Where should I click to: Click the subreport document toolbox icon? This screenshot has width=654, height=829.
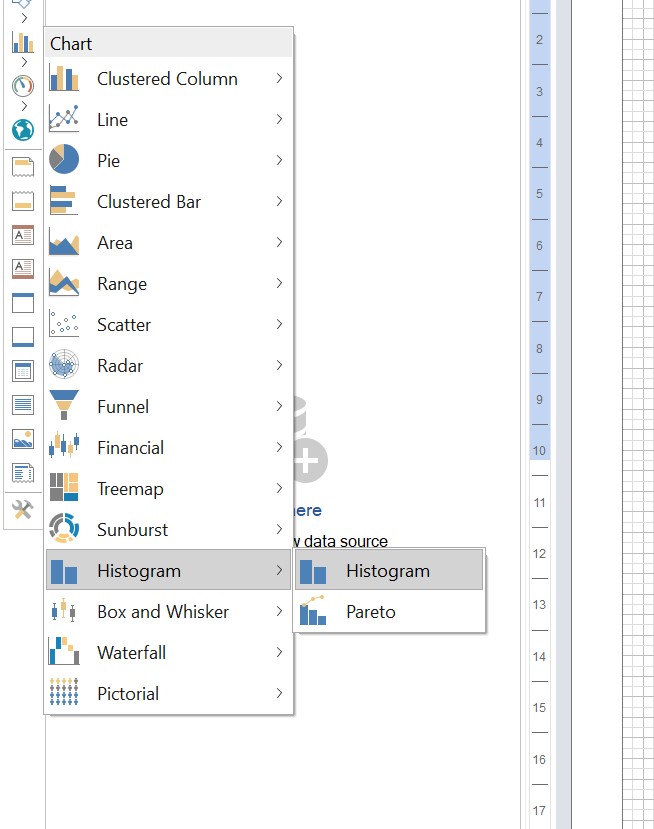pos(23,473)
